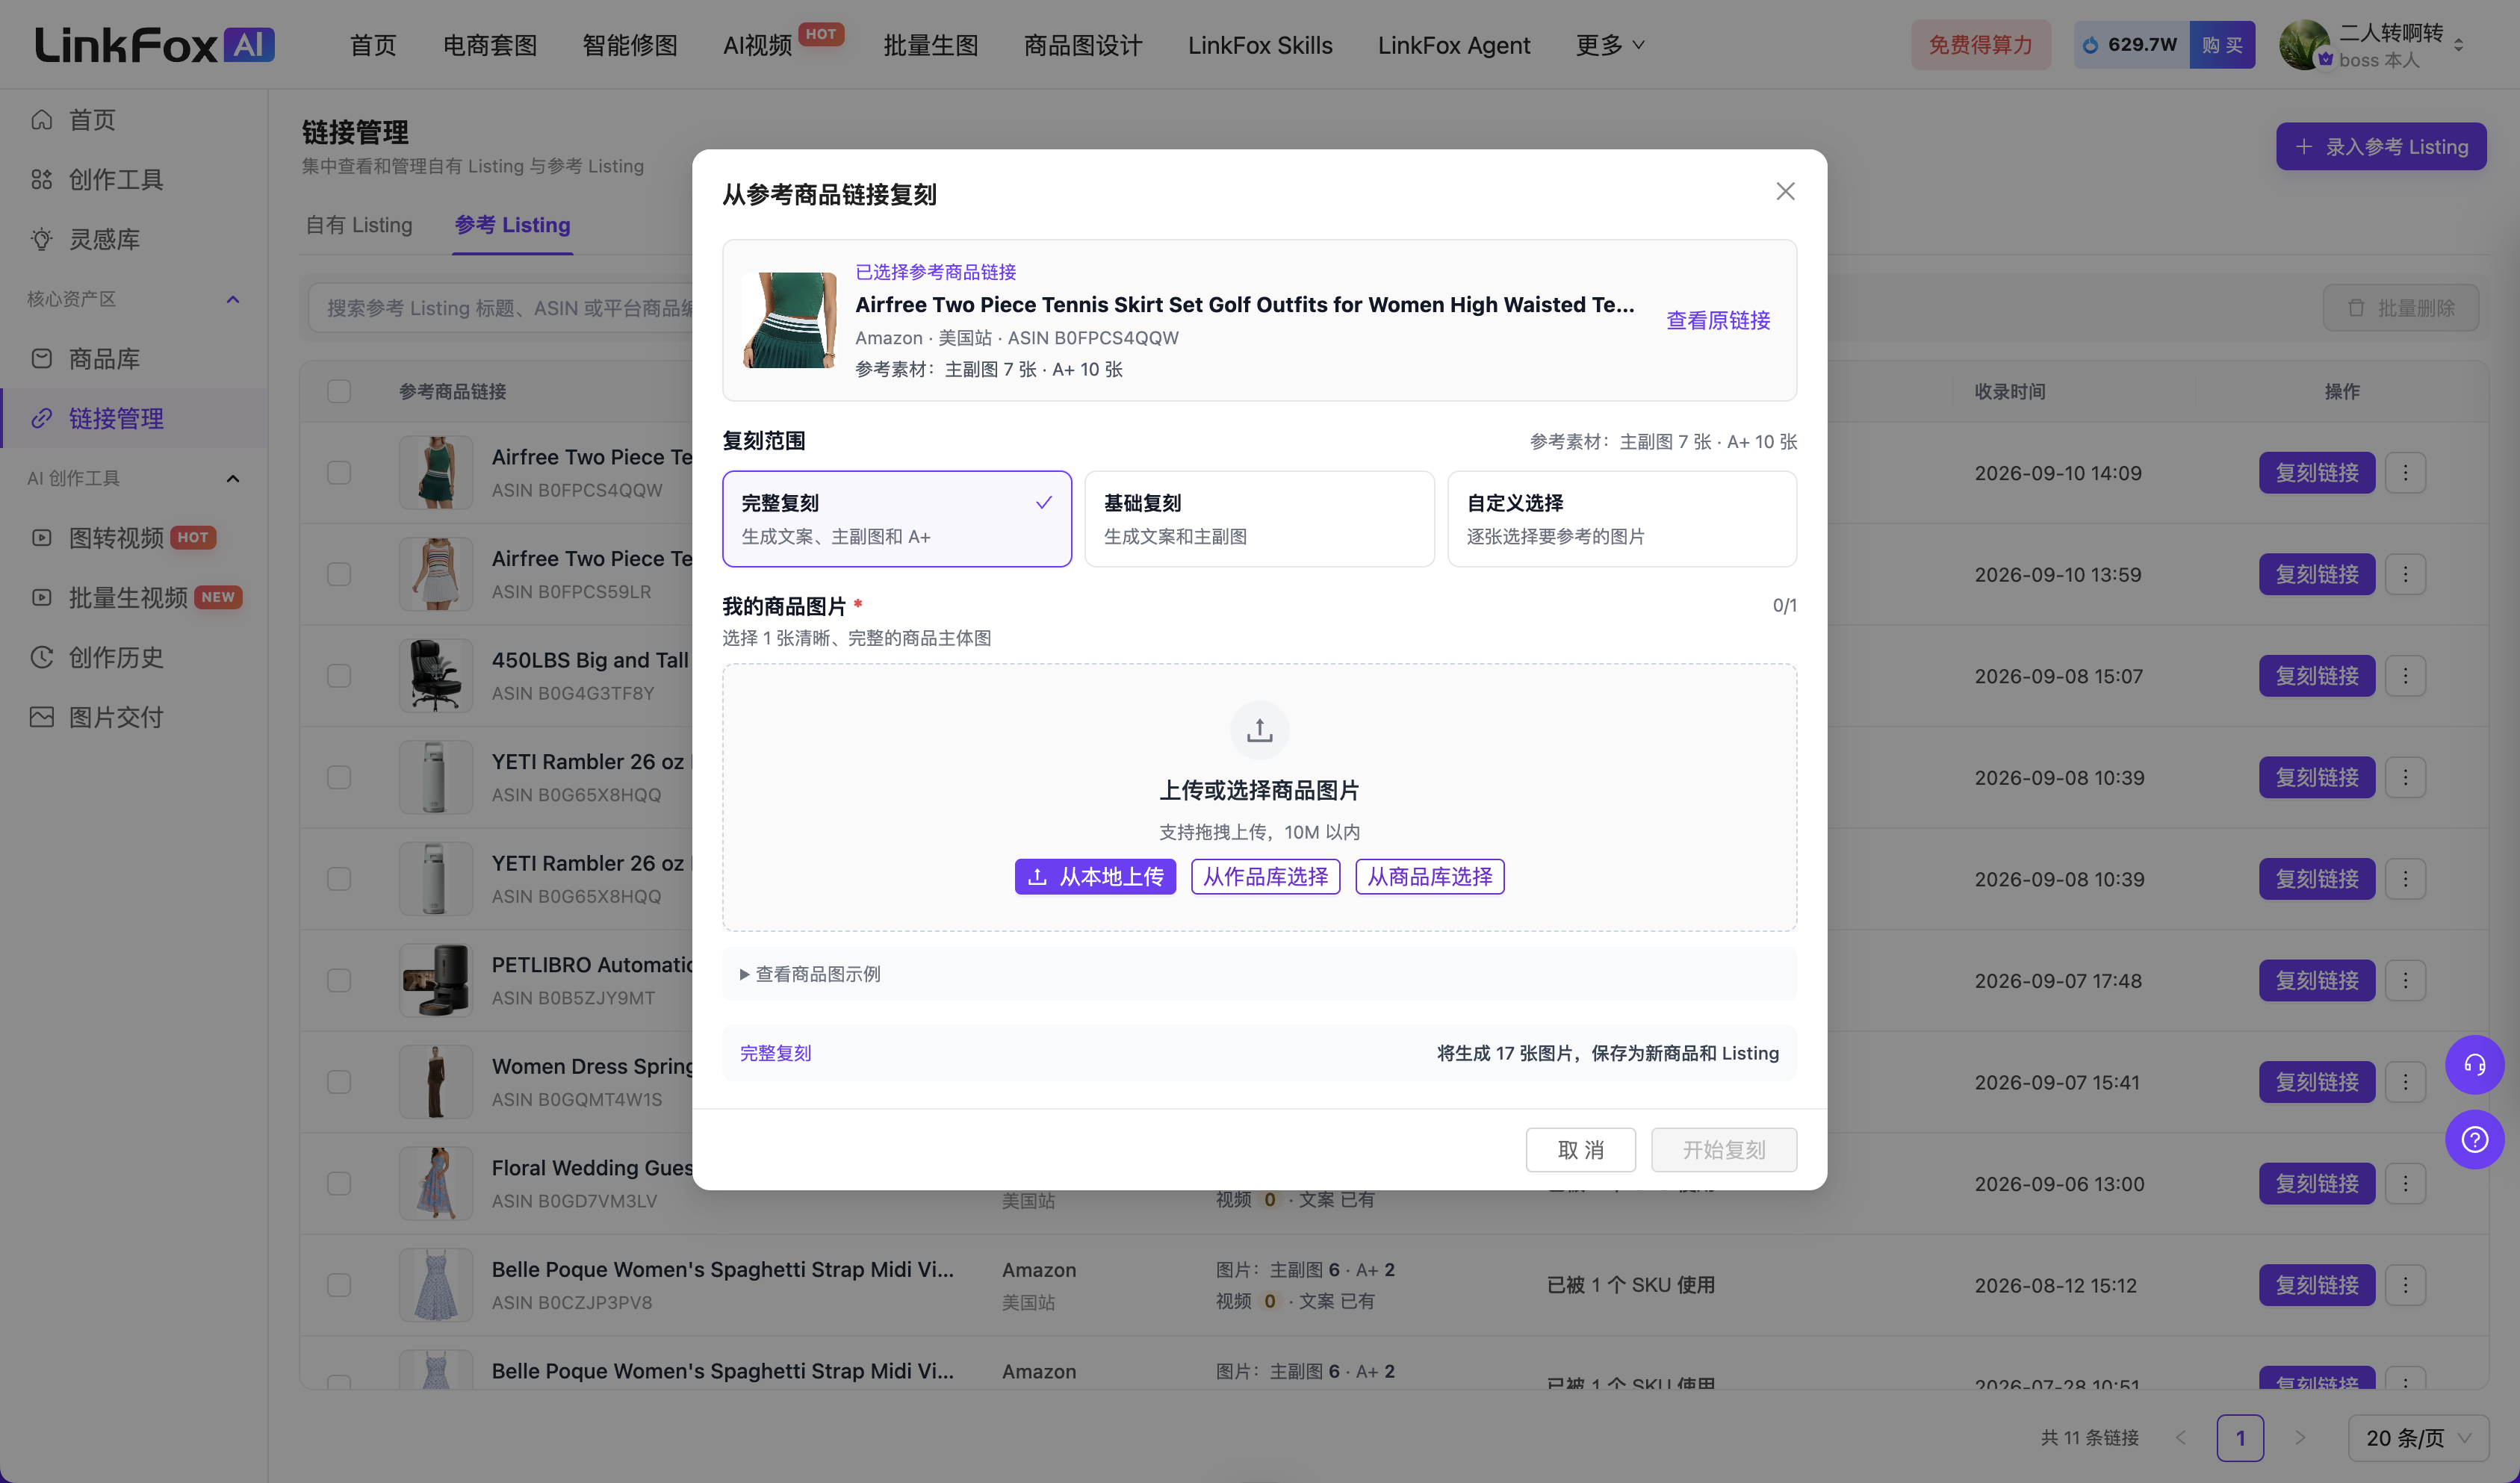Screen dimensions: 2520x1483
Task: Click the 图片交付 picture icon in sidebar
Action: point(41,717)
